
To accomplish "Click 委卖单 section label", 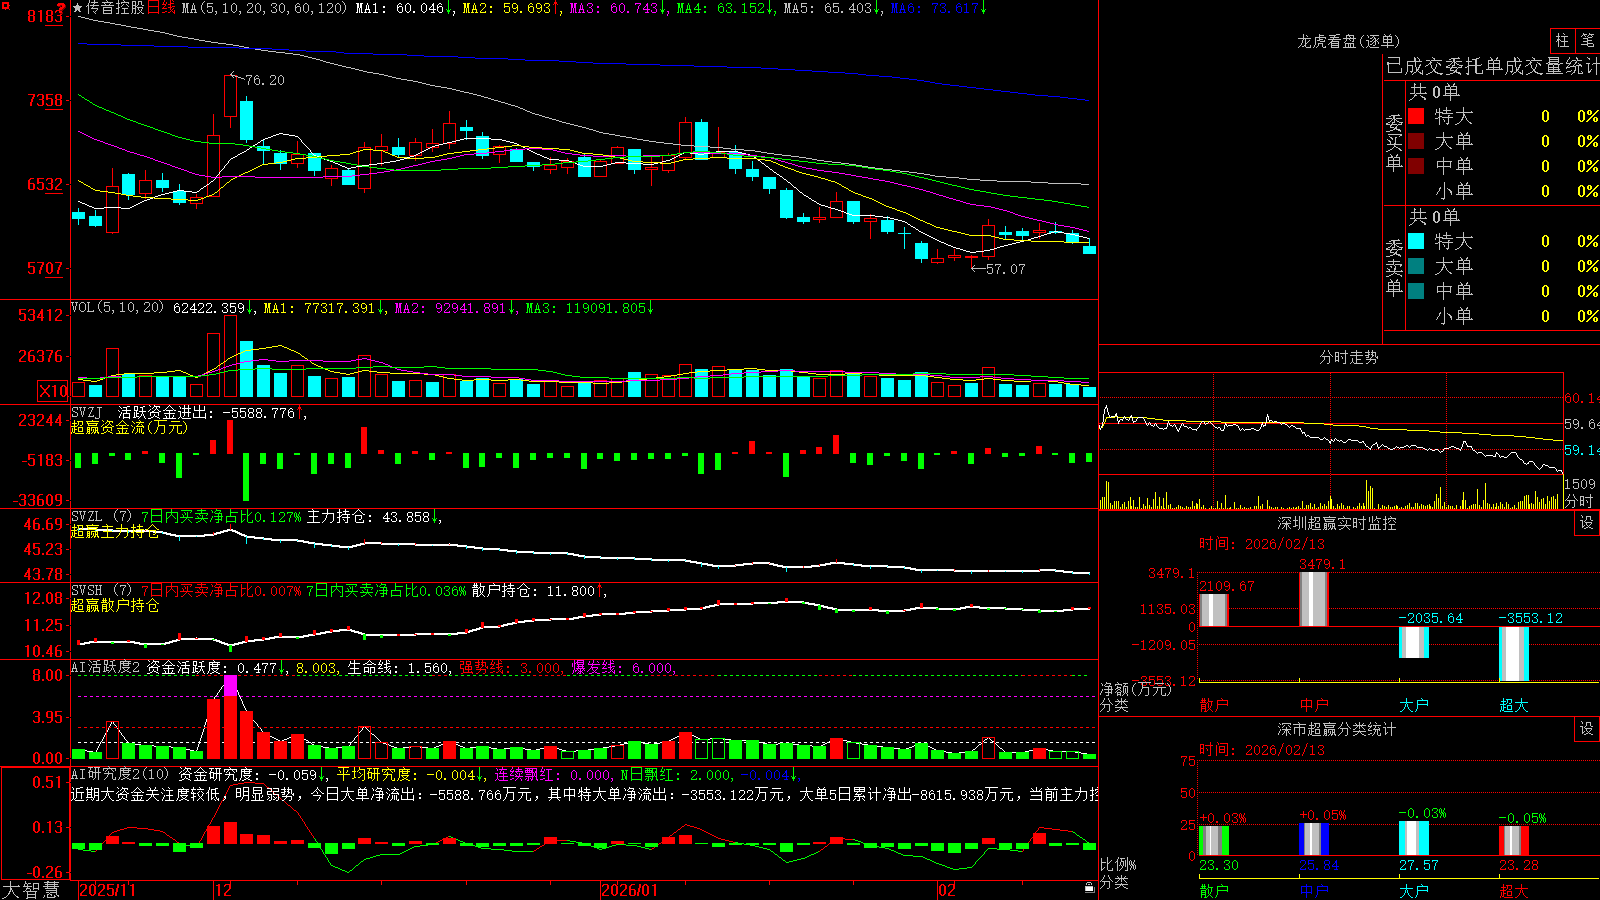I will [1394, 268].
